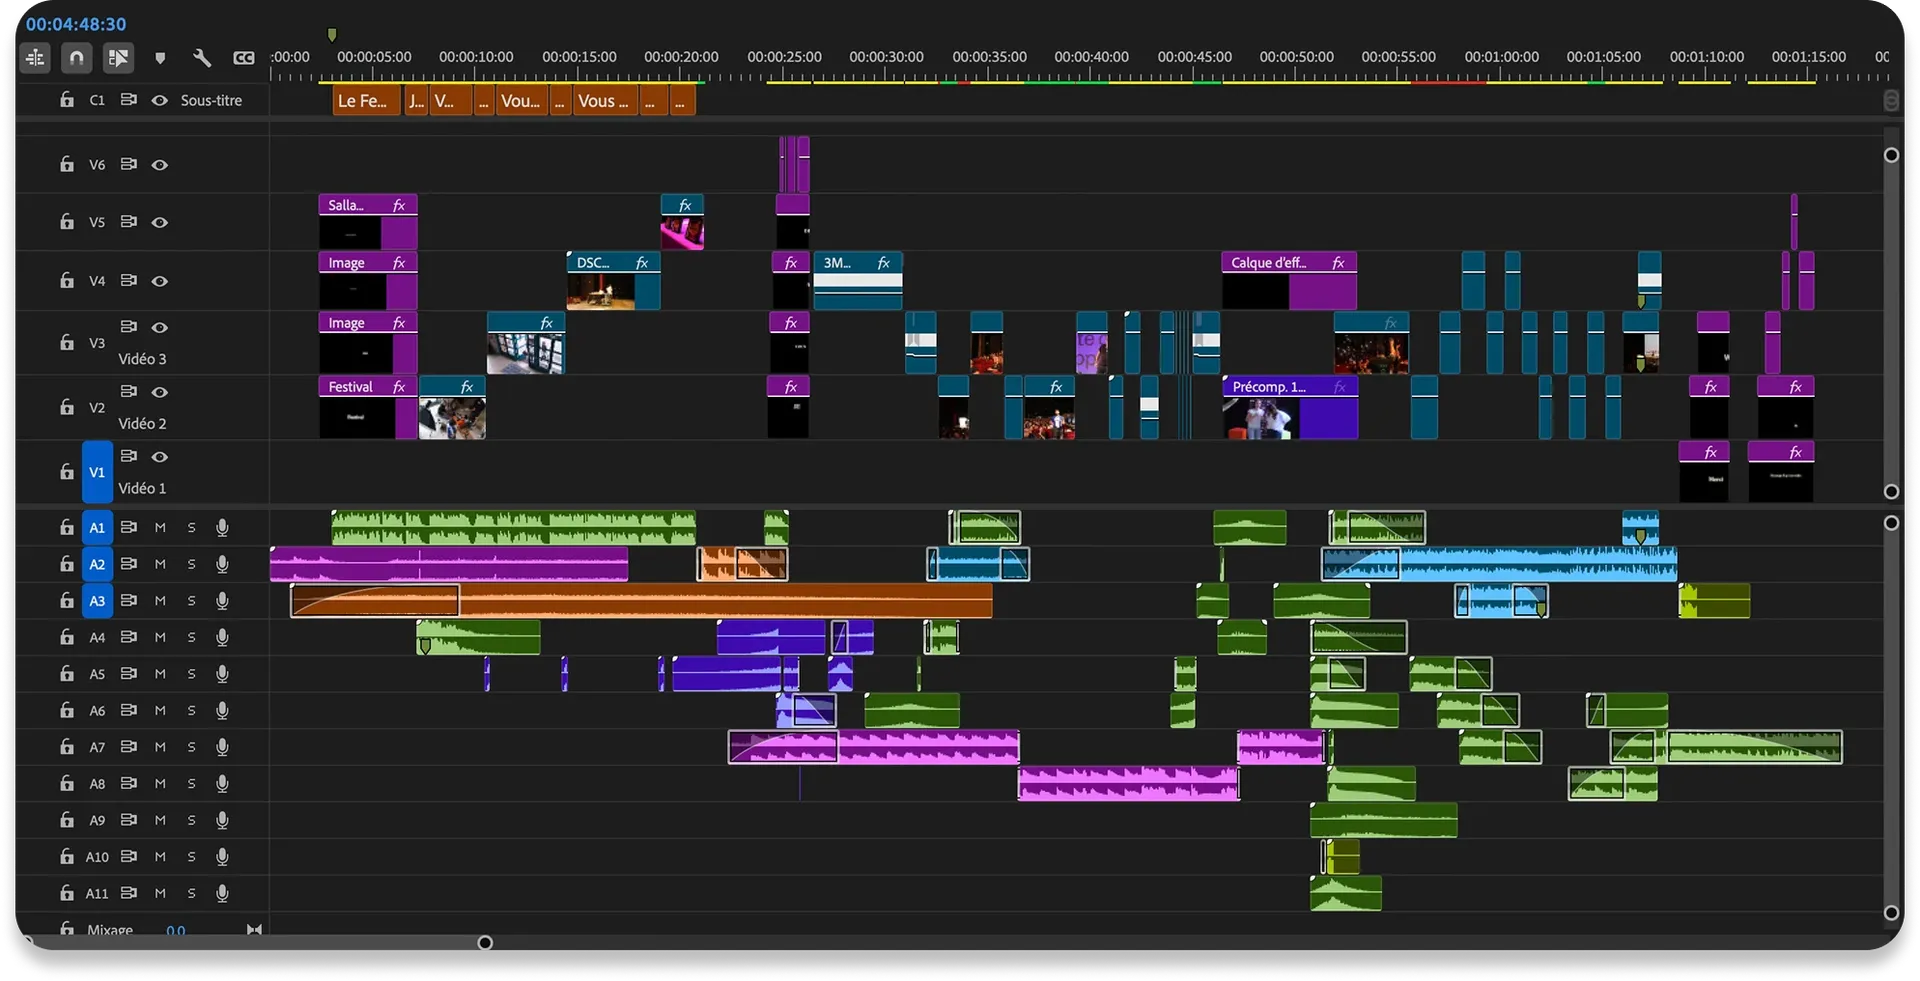Mute audio track A3
This screenshot has width=1920, height=981.
click(x=160, y=601)
